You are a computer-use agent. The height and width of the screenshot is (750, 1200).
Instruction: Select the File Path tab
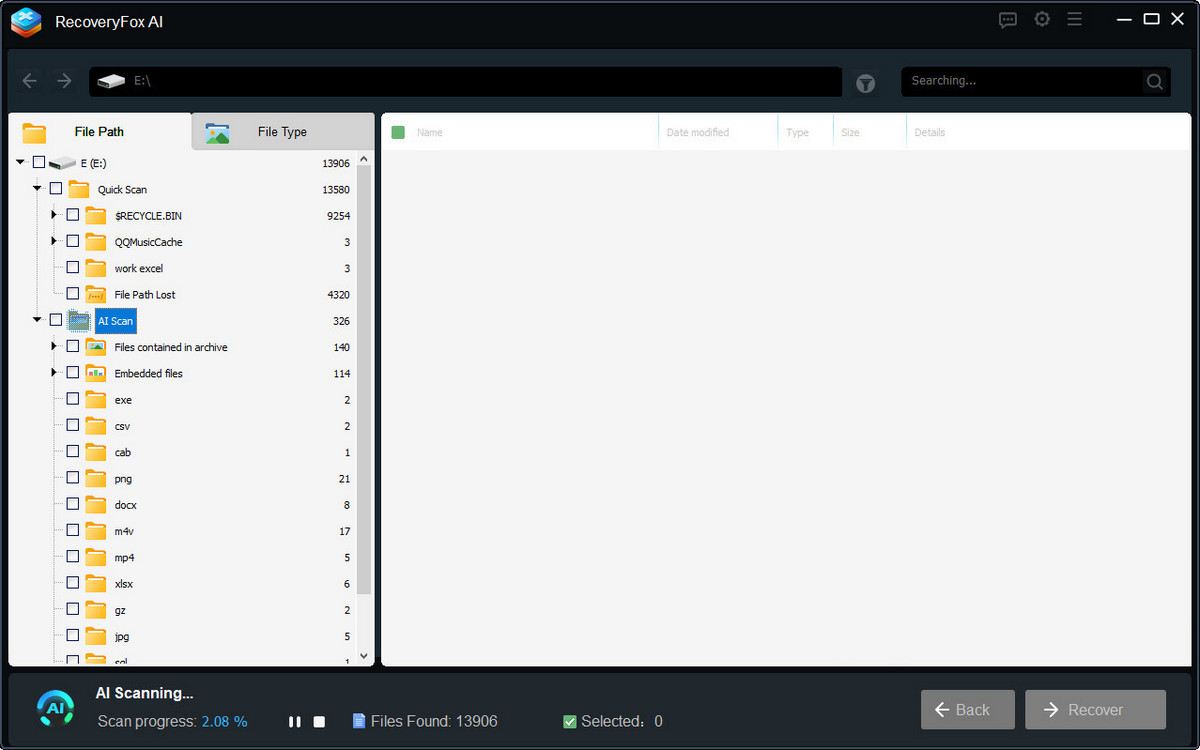(98, 131)
